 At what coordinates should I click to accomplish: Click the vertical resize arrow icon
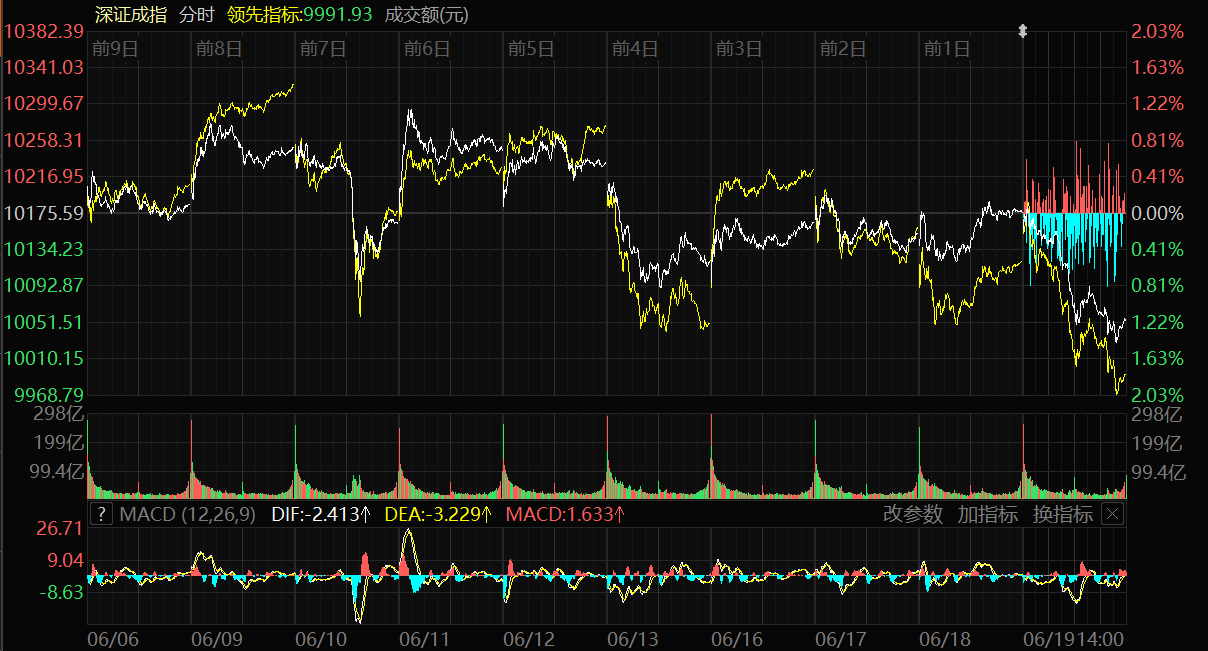click(1022, 31)
